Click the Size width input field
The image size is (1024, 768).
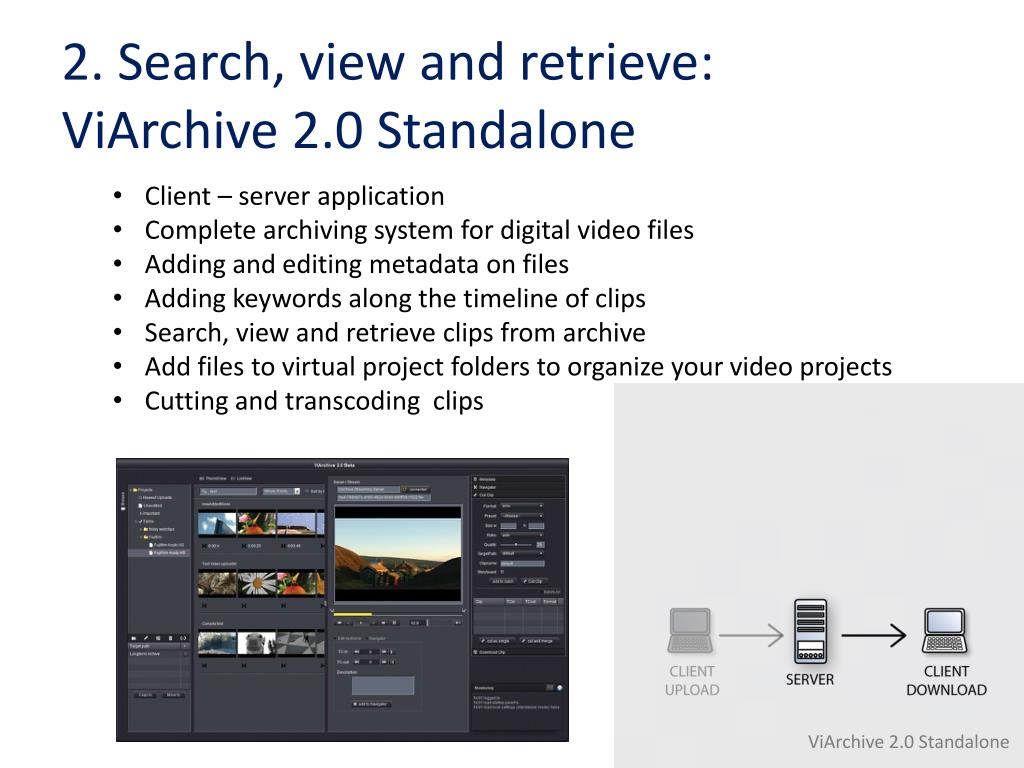pos(508,526)
